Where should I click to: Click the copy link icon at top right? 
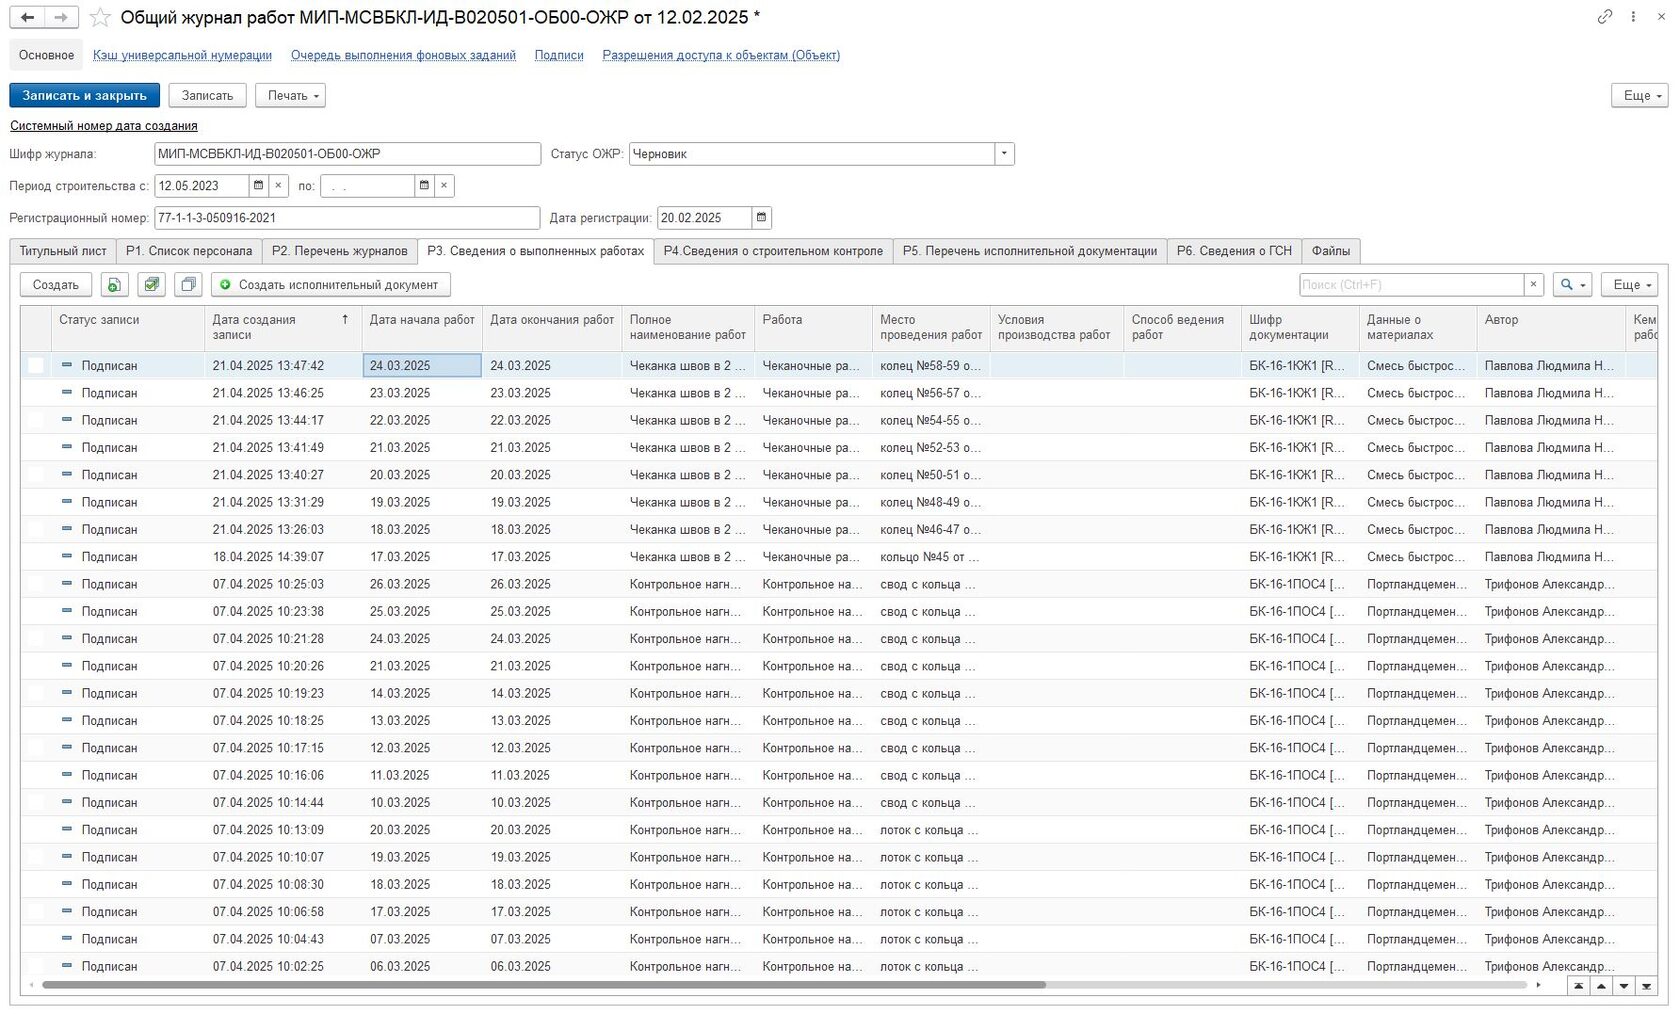pyautogui.click(x=1605, y=17)
